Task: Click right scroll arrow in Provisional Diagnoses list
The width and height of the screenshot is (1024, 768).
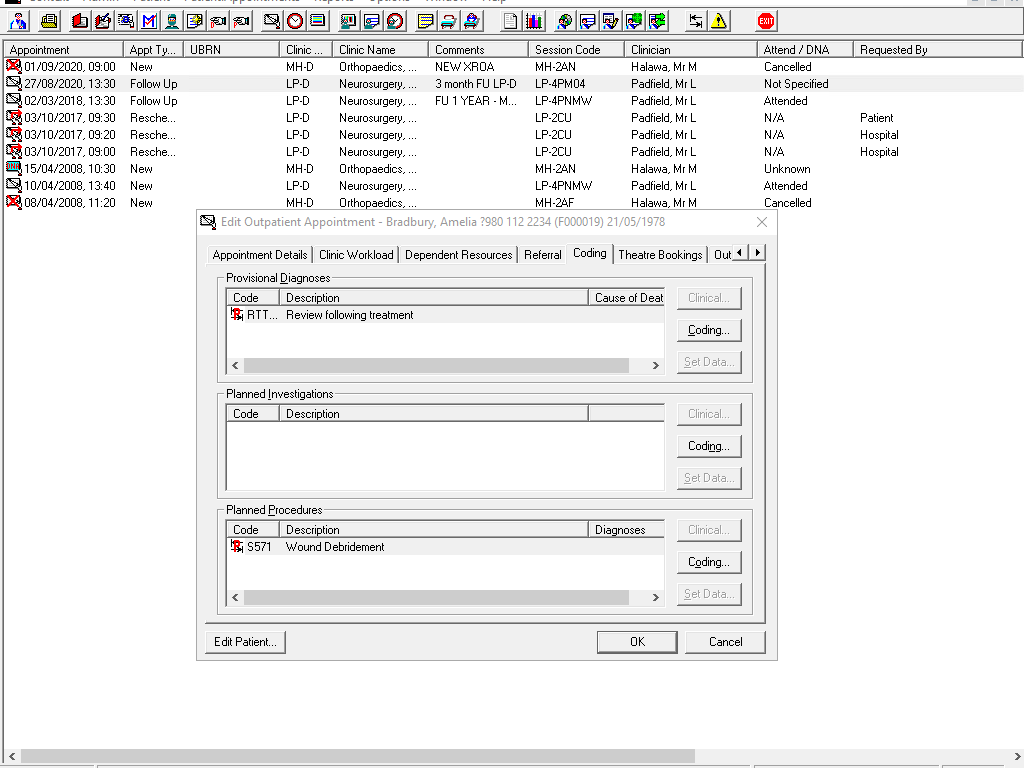Action: [656, 366]
